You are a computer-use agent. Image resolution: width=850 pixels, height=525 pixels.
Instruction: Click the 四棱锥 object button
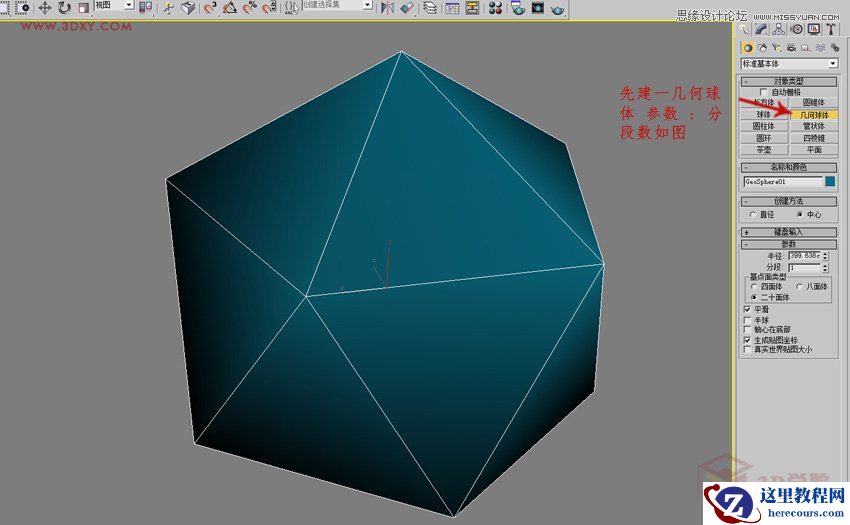(x=814, y=138)
